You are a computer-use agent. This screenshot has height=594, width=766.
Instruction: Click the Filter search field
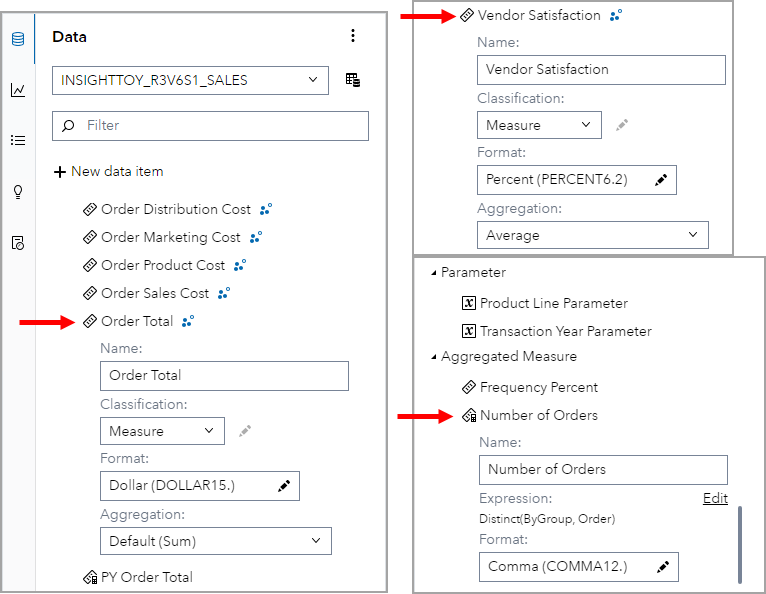point(210,126)
